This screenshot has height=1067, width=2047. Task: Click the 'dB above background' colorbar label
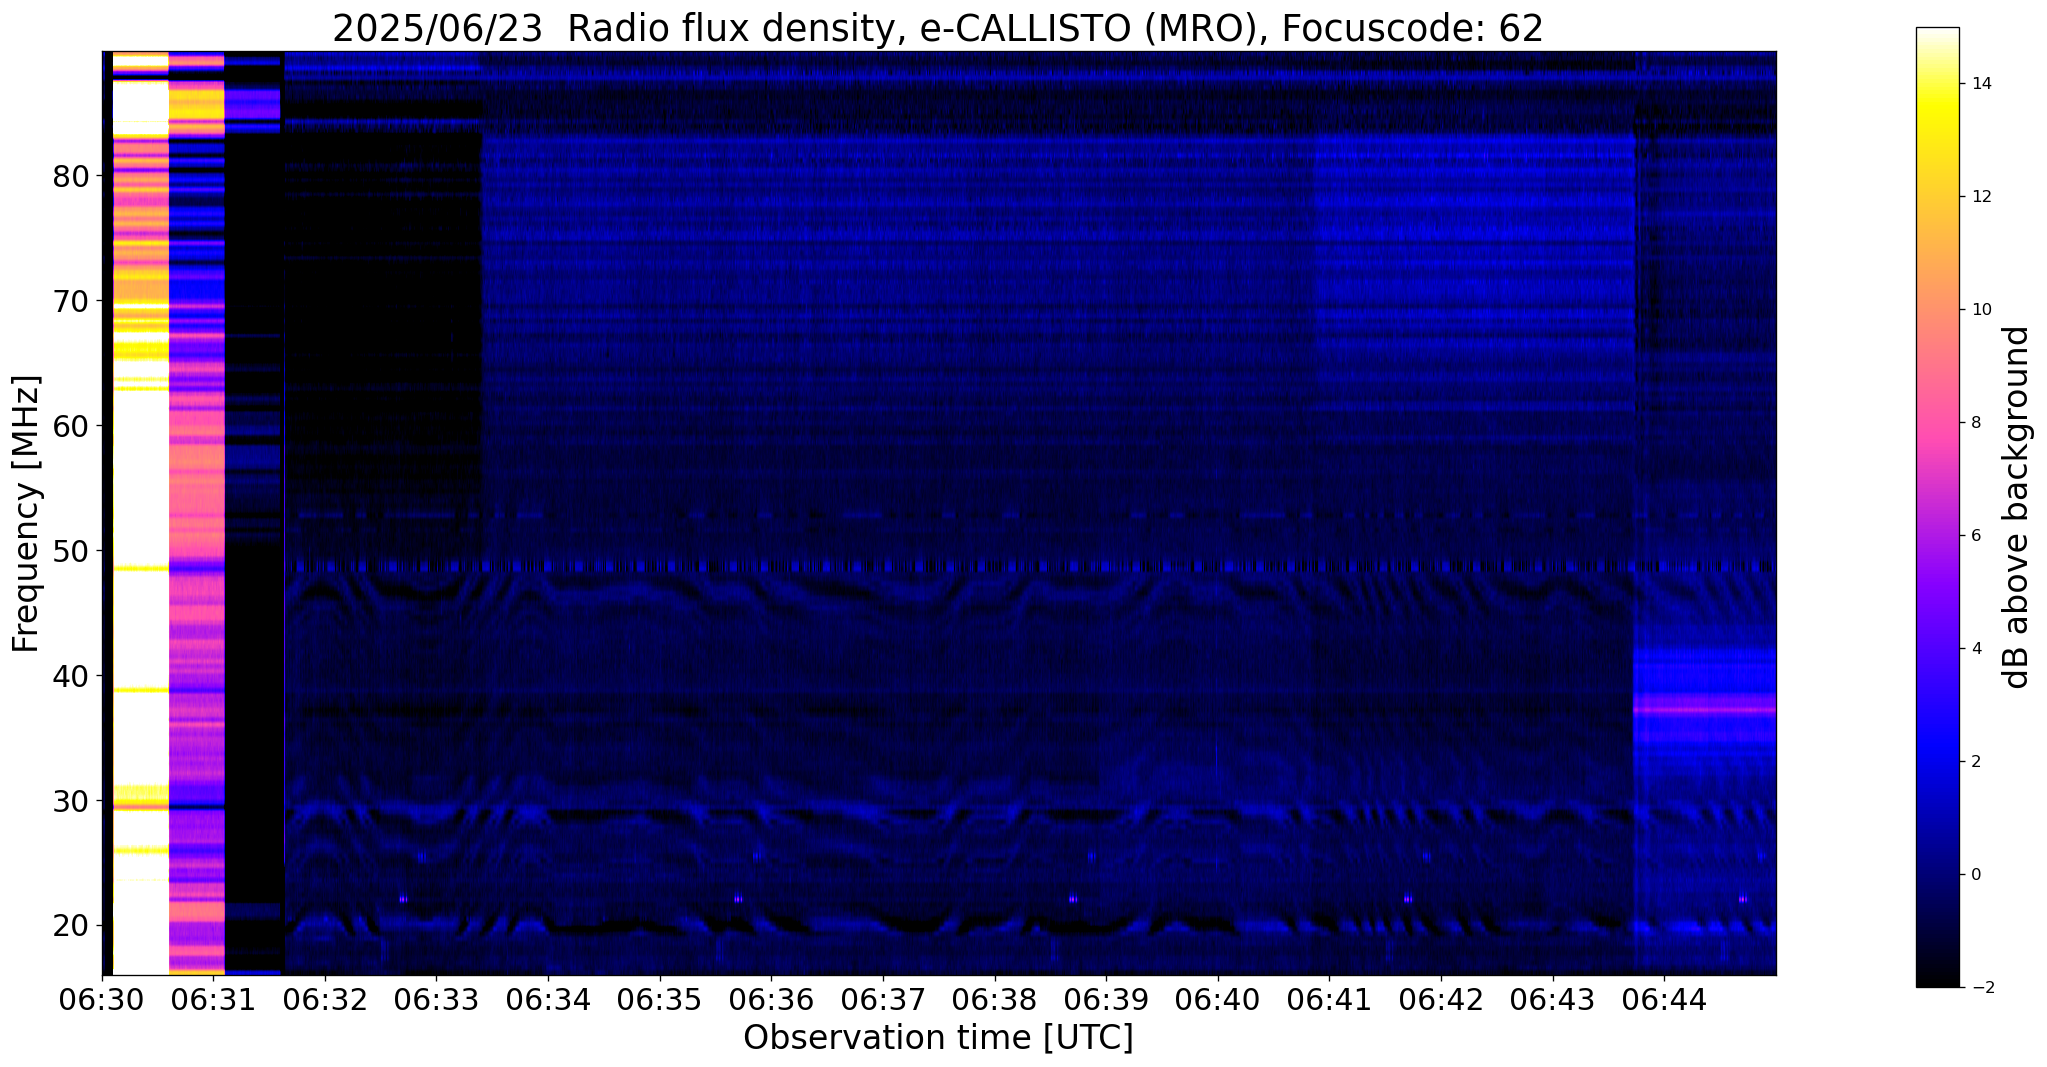[x=2018, y=507]
